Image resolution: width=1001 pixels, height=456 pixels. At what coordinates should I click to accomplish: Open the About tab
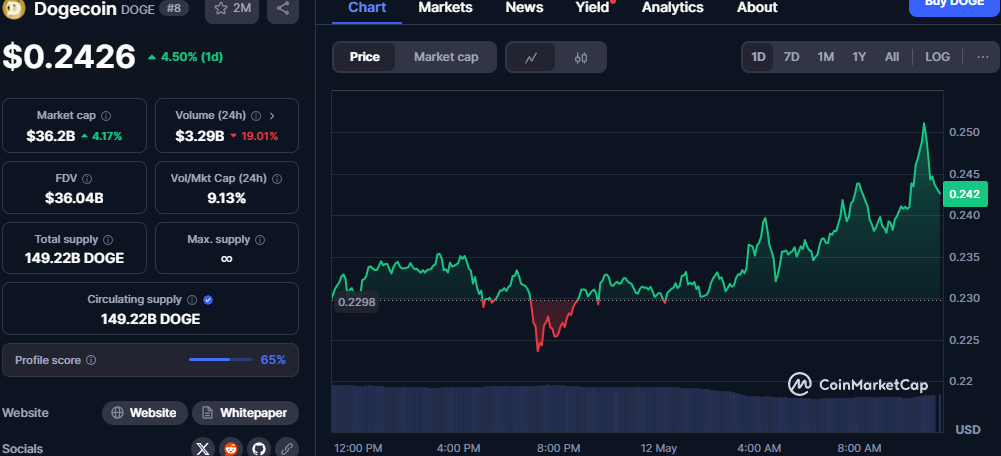757,8
